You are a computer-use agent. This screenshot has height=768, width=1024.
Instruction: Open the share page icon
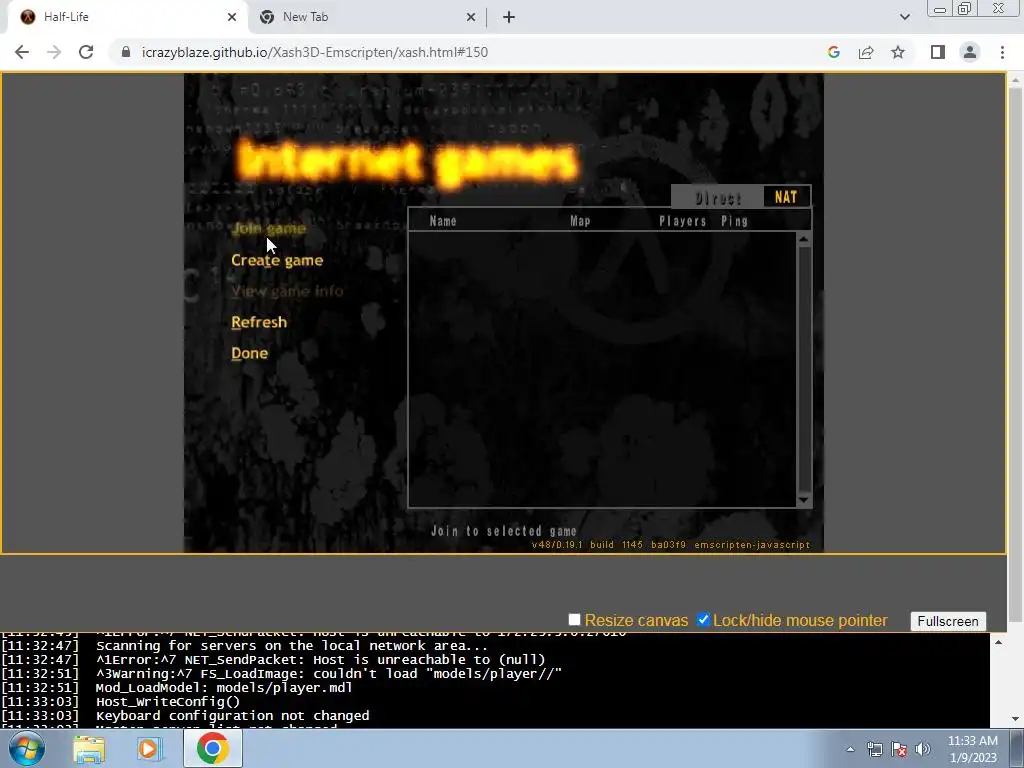click(866, 52)
